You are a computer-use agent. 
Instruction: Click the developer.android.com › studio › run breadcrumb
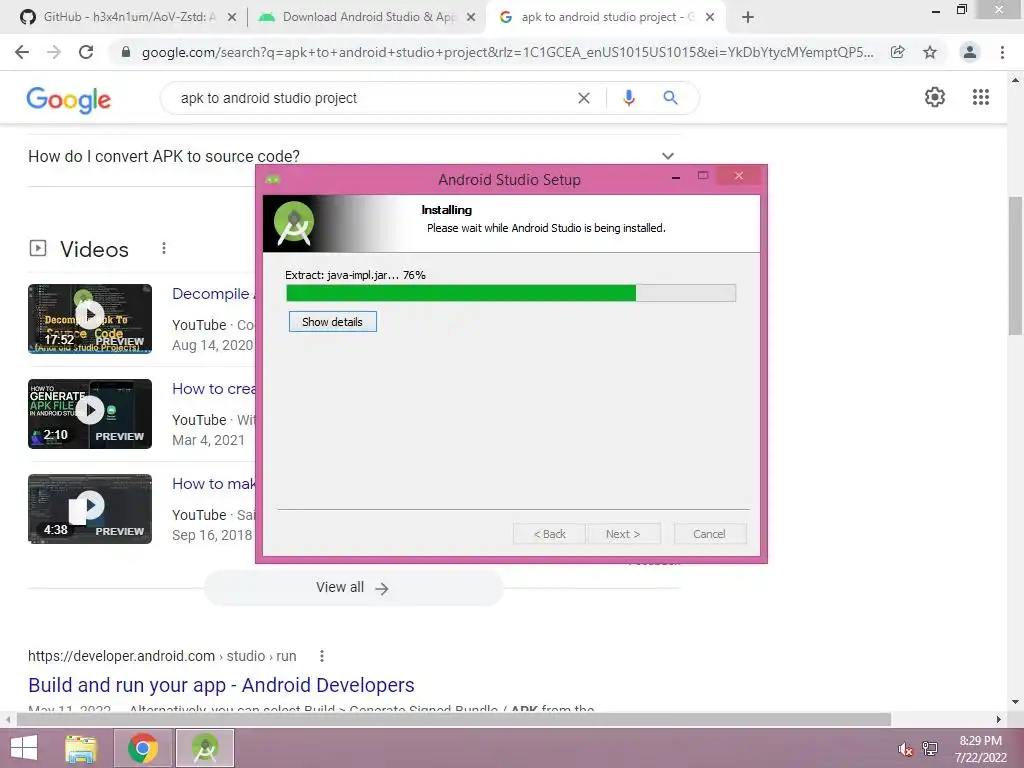coord(162,656)
